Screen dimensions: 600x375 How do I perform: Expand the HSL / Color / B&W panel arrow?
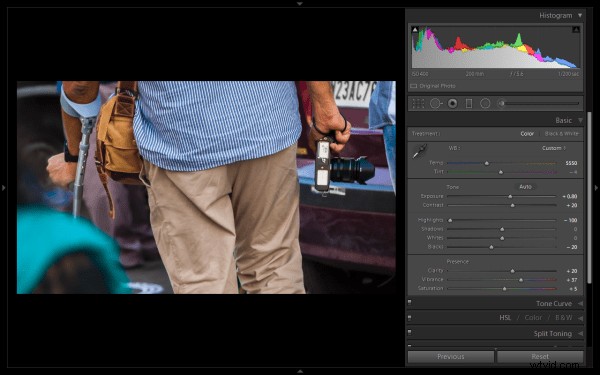point(580,318)
